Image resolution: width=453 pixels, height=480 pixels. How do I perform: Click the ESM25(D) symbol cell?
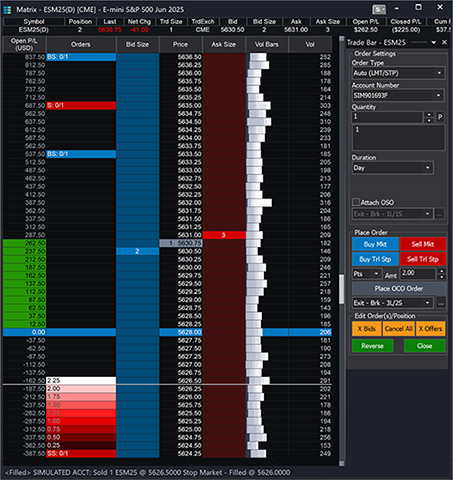click(x=34, y=30)
